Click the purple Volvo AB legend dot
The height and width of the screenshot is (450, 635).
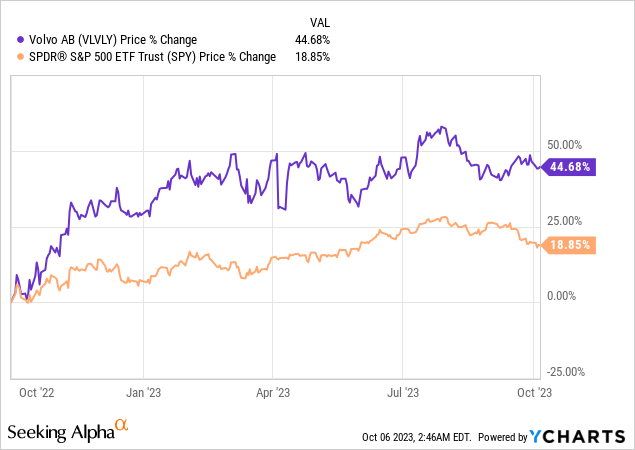[x=11, y=39]
